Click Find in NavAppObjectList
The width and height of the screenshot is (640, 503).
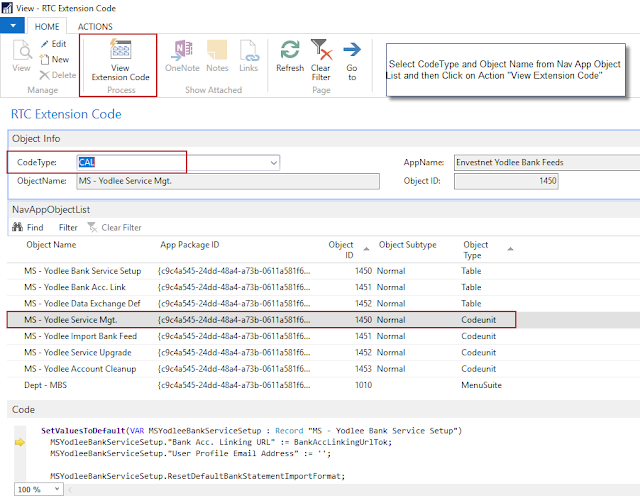click(28, 227)
